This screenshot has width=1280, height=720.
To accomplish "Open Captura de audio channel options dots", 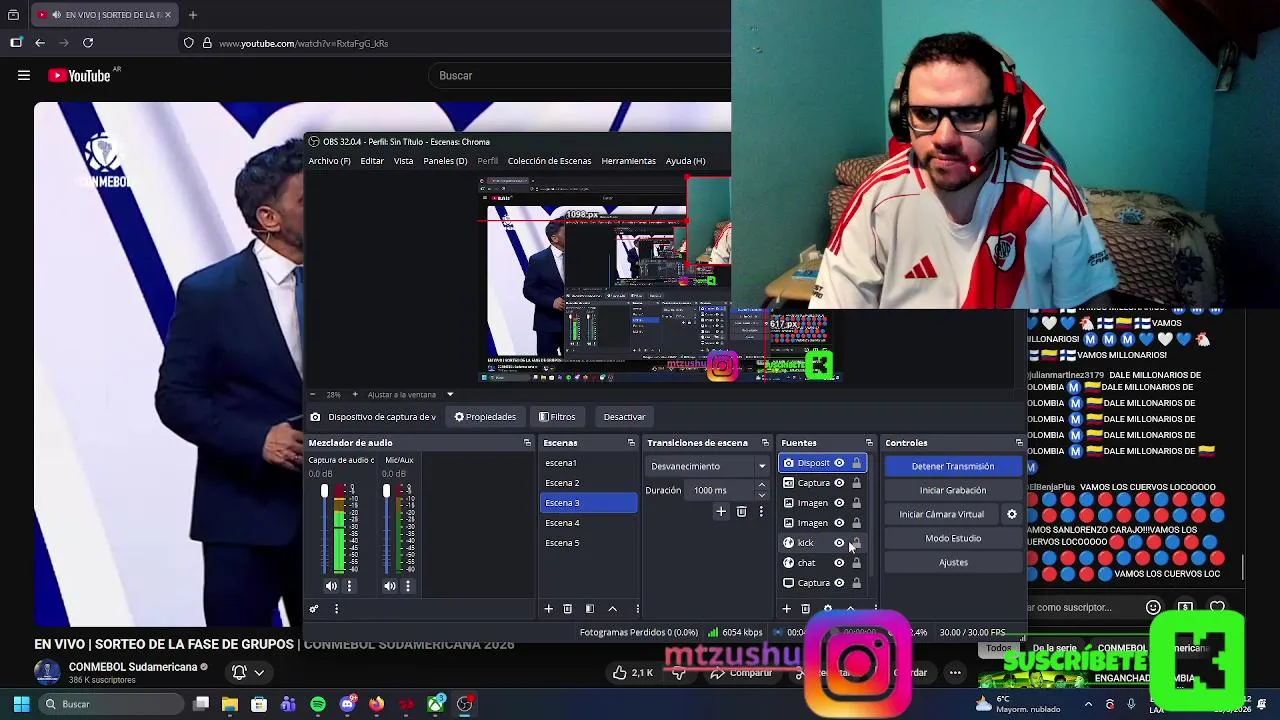I will 349,586.
